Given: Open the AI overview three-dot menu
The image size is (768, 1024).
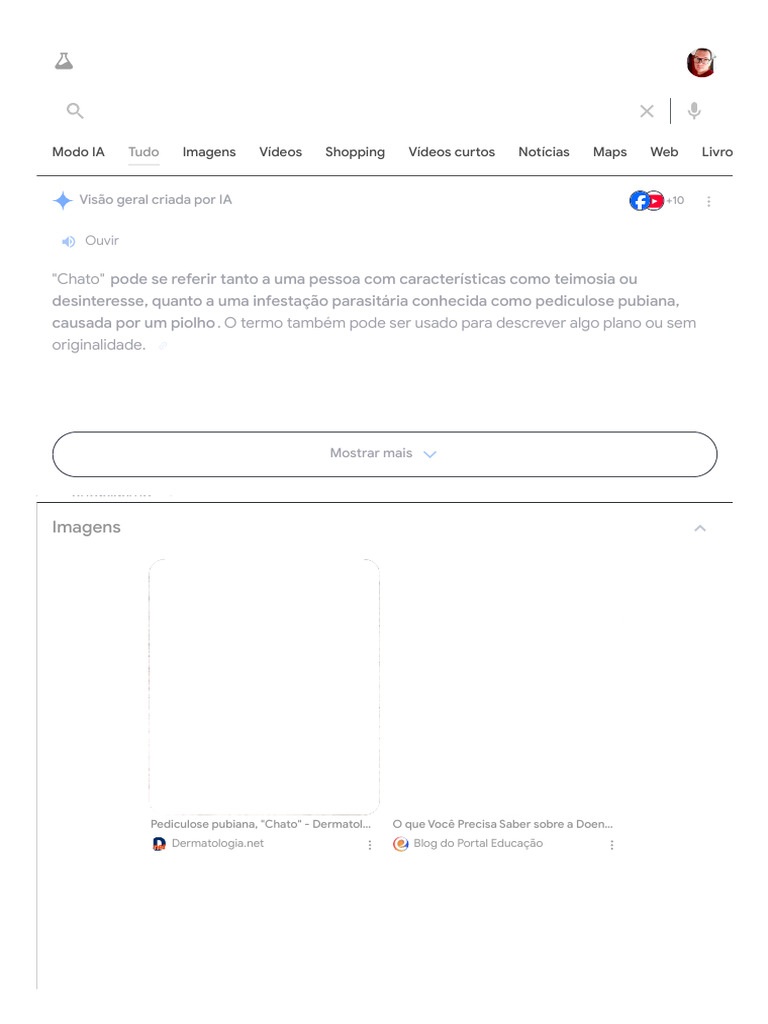Looking at the screenshot, I should point(709,201).
